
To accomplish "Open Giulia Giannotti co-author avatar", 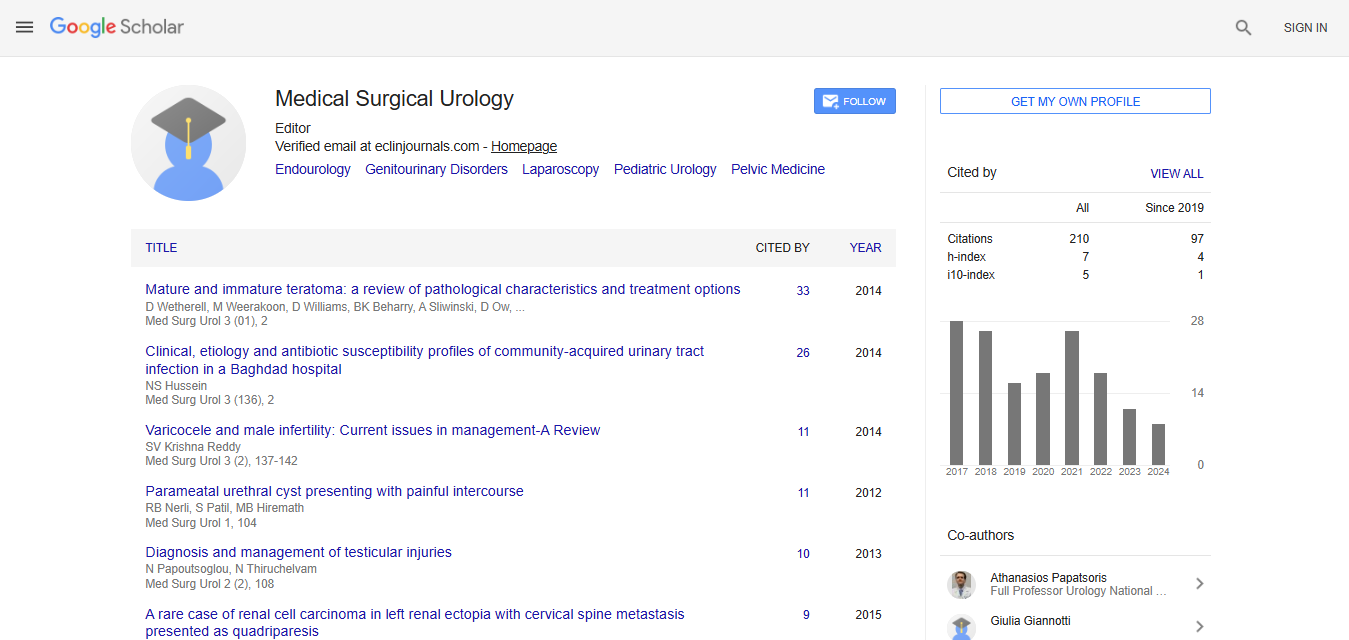I will pyautogui.click(x=961, y=627).
